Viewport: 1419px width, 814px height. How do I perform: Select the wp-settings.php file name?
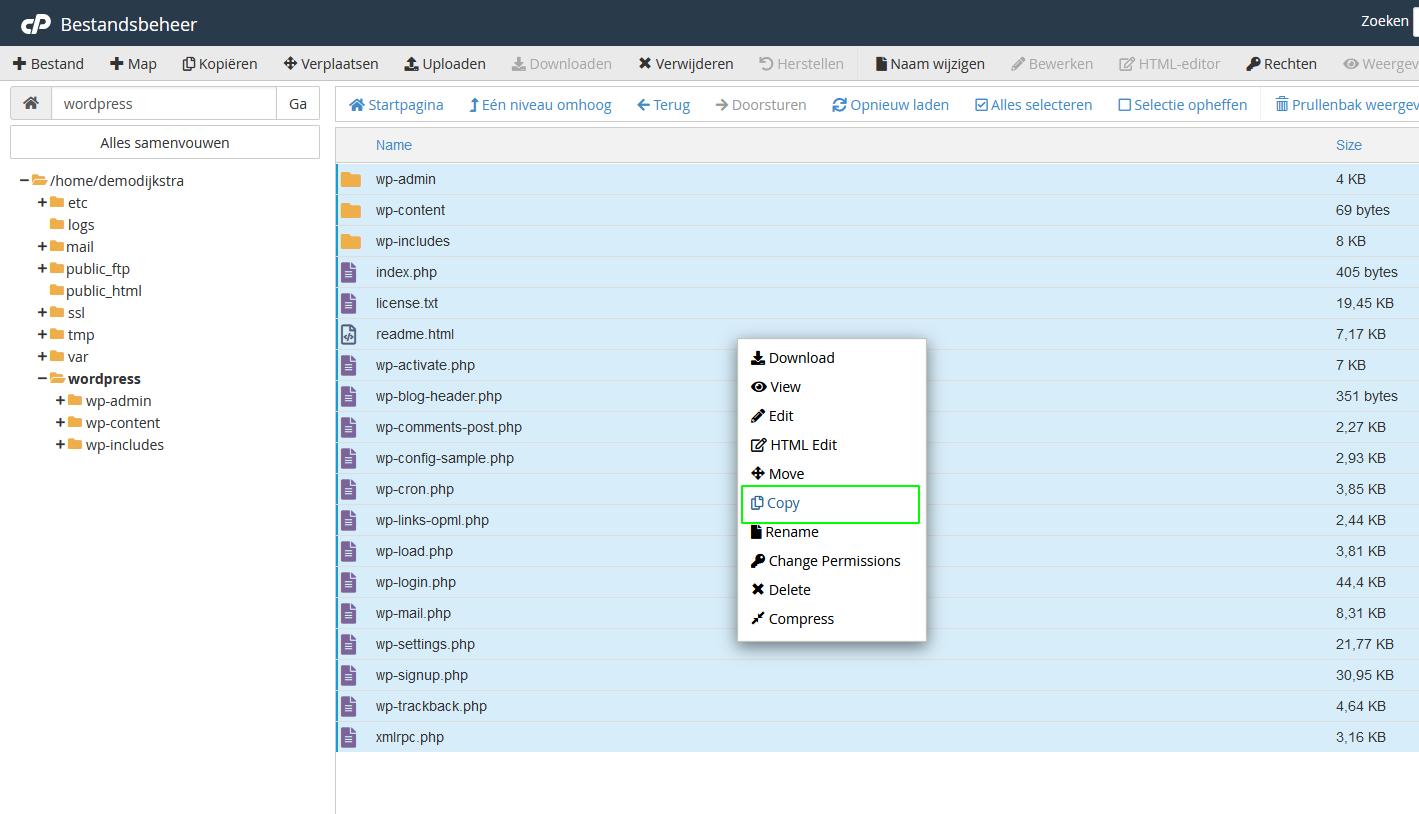(x=425, y=644)
